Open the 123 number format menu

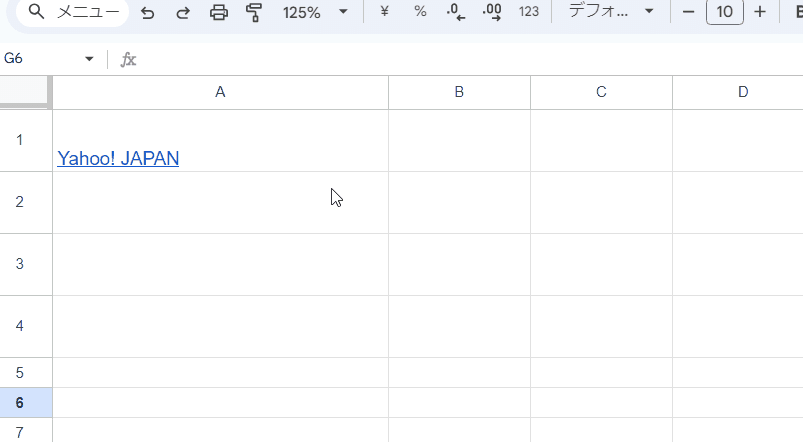coord(529,11)
